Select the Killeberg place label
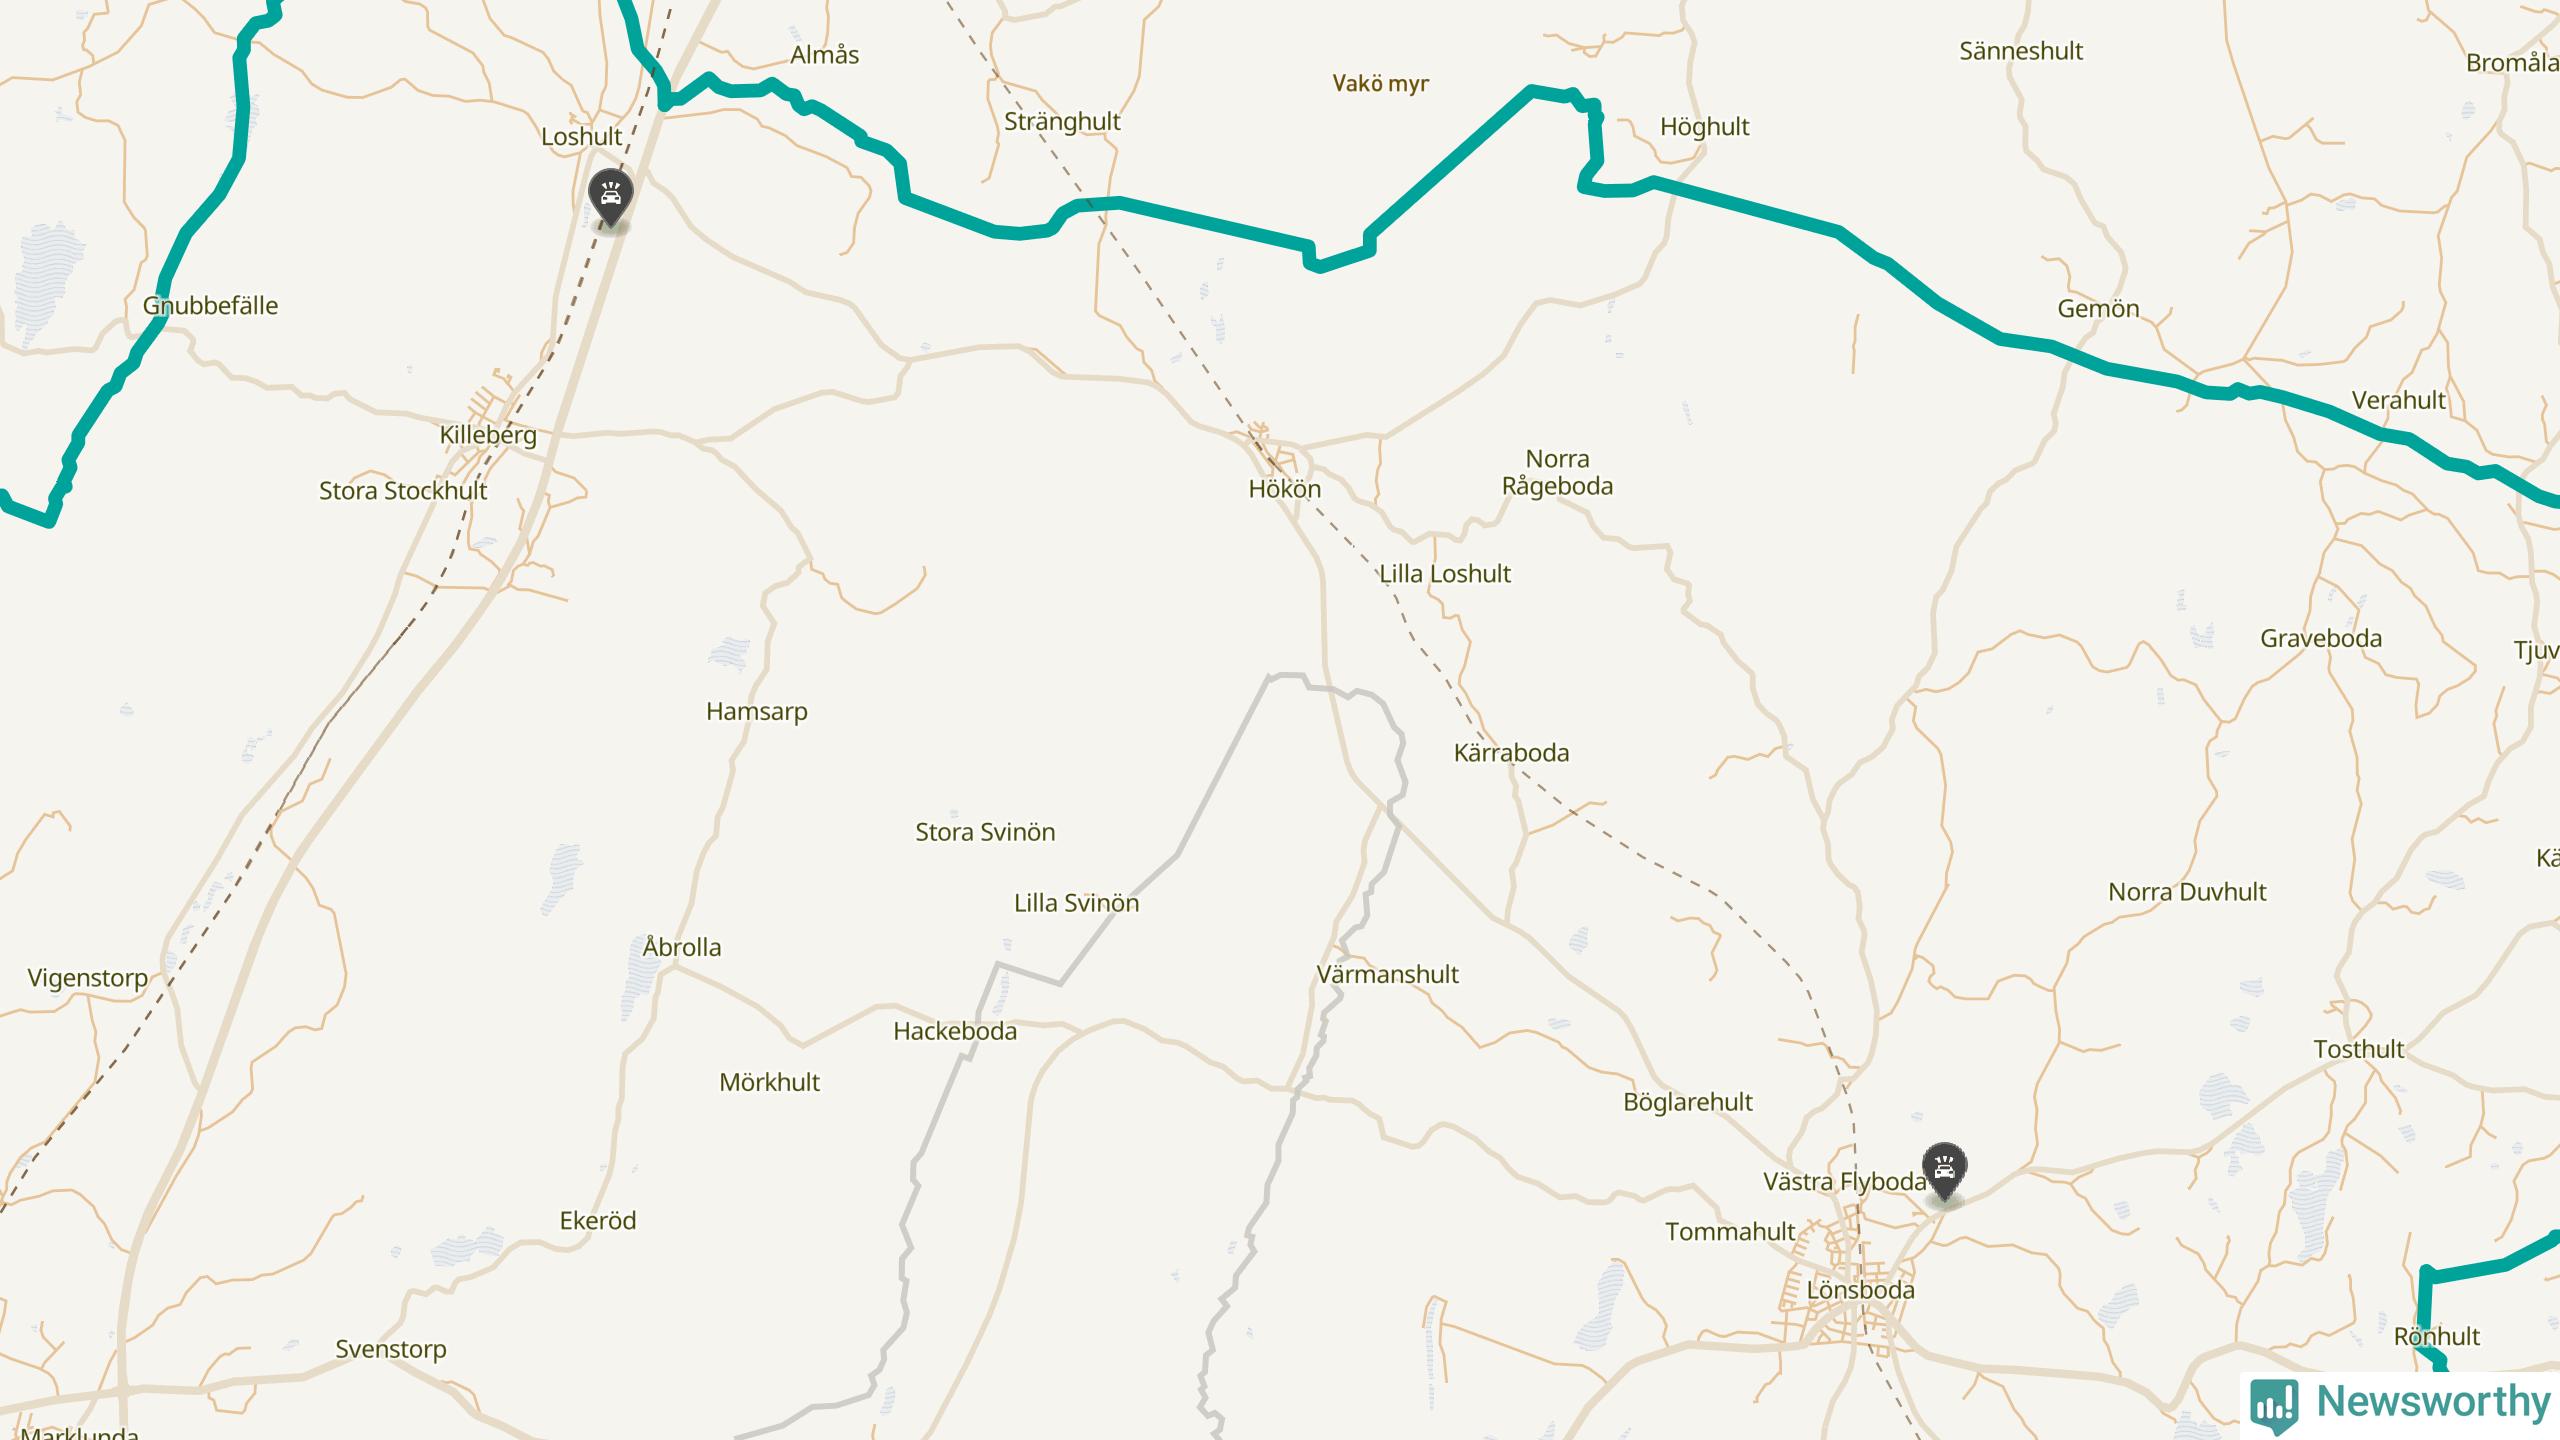This screenshot has height=1440, width=2560. coord(488,435)
